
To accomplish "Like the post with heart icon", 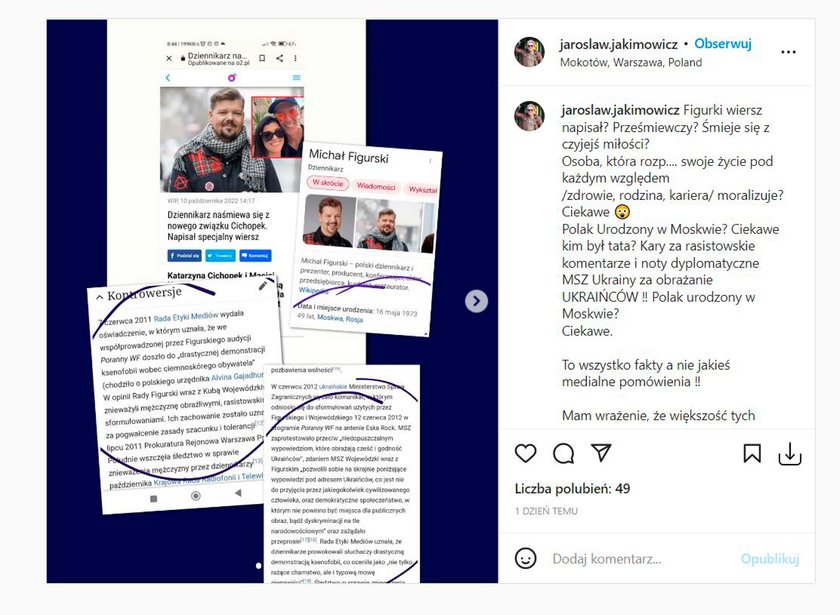I will click(x=525, y=453).
